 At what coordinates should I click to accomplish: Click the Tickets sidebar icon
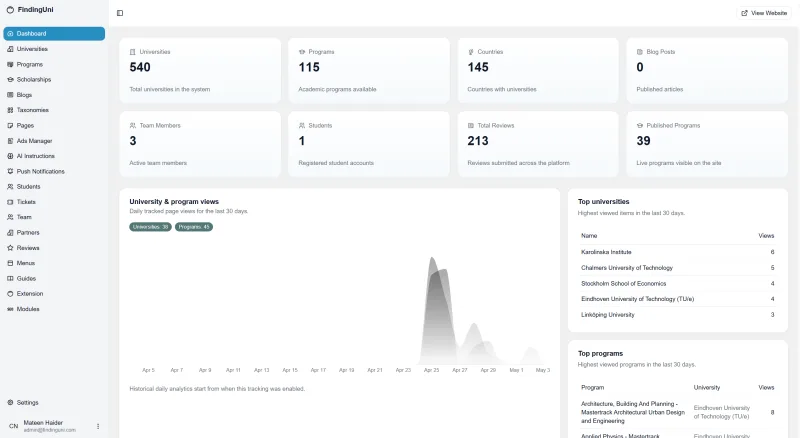coord(10,202)
